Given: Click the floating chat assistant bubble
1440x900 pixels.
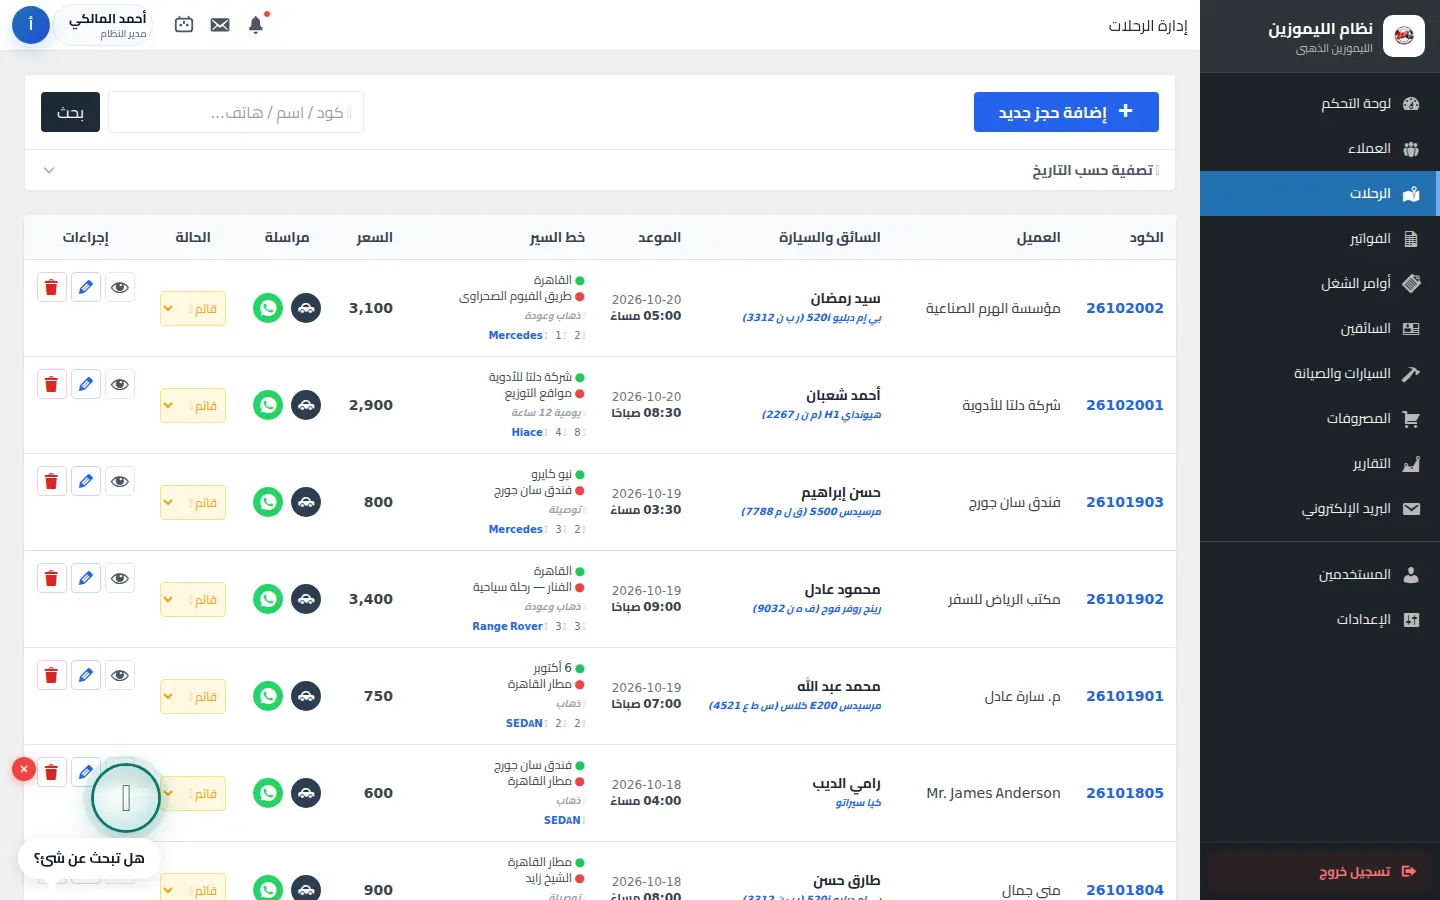Looking at the screenshot, I should pos(126,798).
